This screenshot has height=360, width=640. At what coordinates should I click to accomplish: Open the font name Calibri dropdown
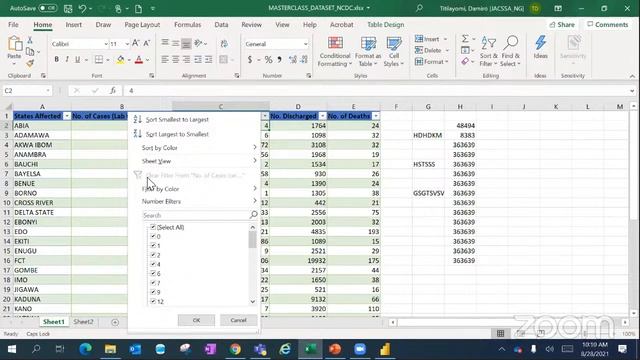[x=106, y=44]
